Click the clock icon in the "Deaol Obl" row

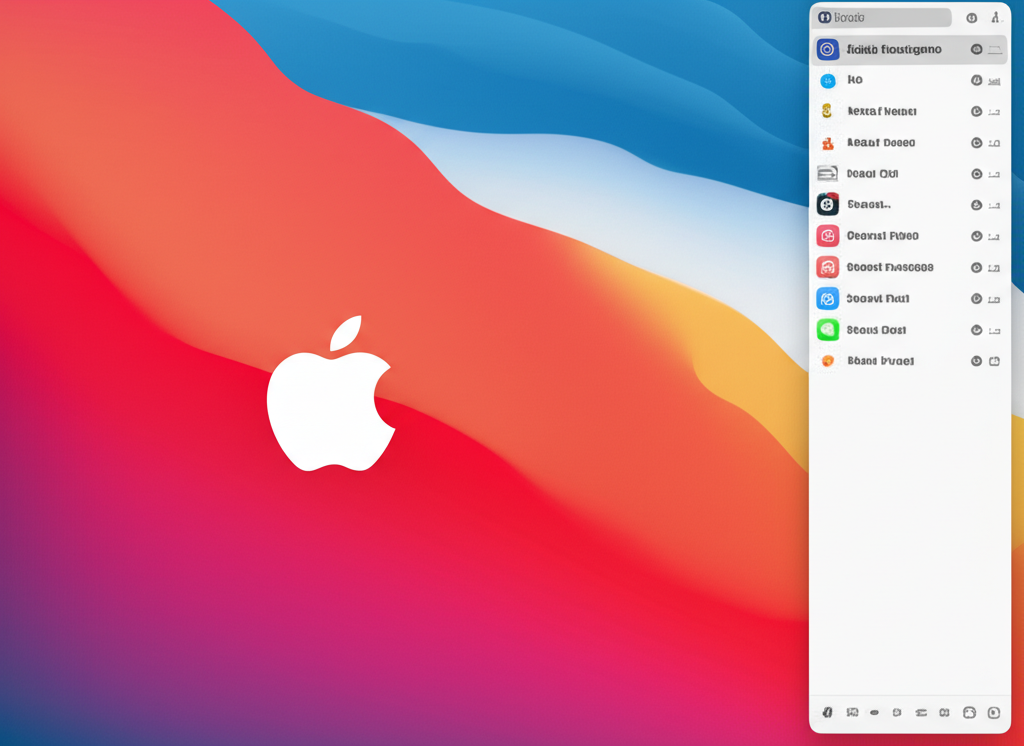pos(976,174)
